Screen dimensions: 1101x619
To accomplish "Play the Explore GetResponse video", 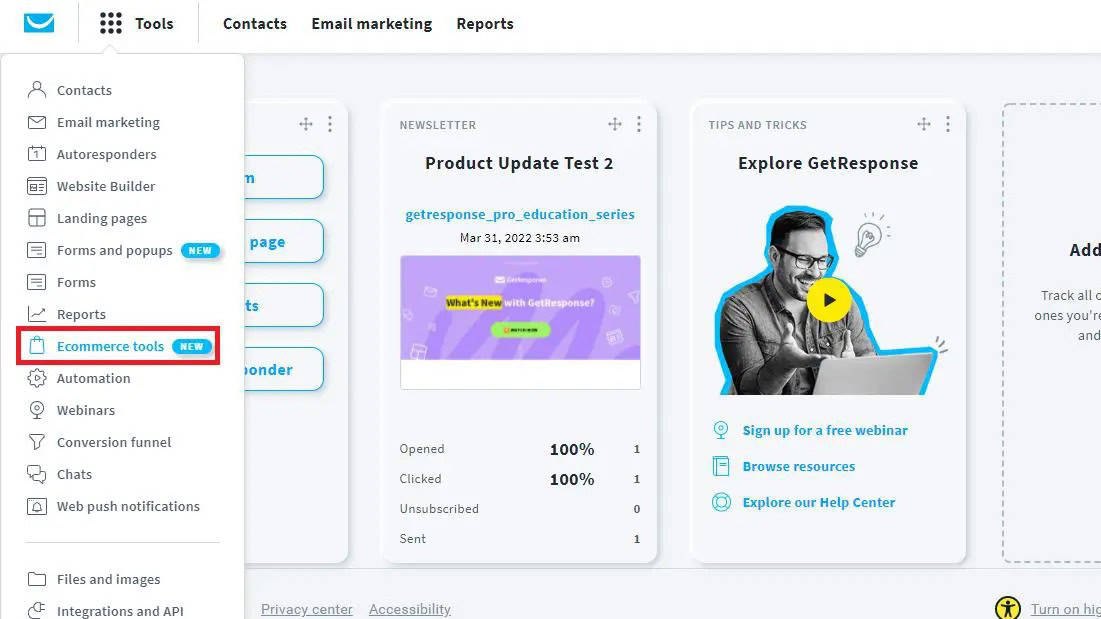I will click(829, 299).
